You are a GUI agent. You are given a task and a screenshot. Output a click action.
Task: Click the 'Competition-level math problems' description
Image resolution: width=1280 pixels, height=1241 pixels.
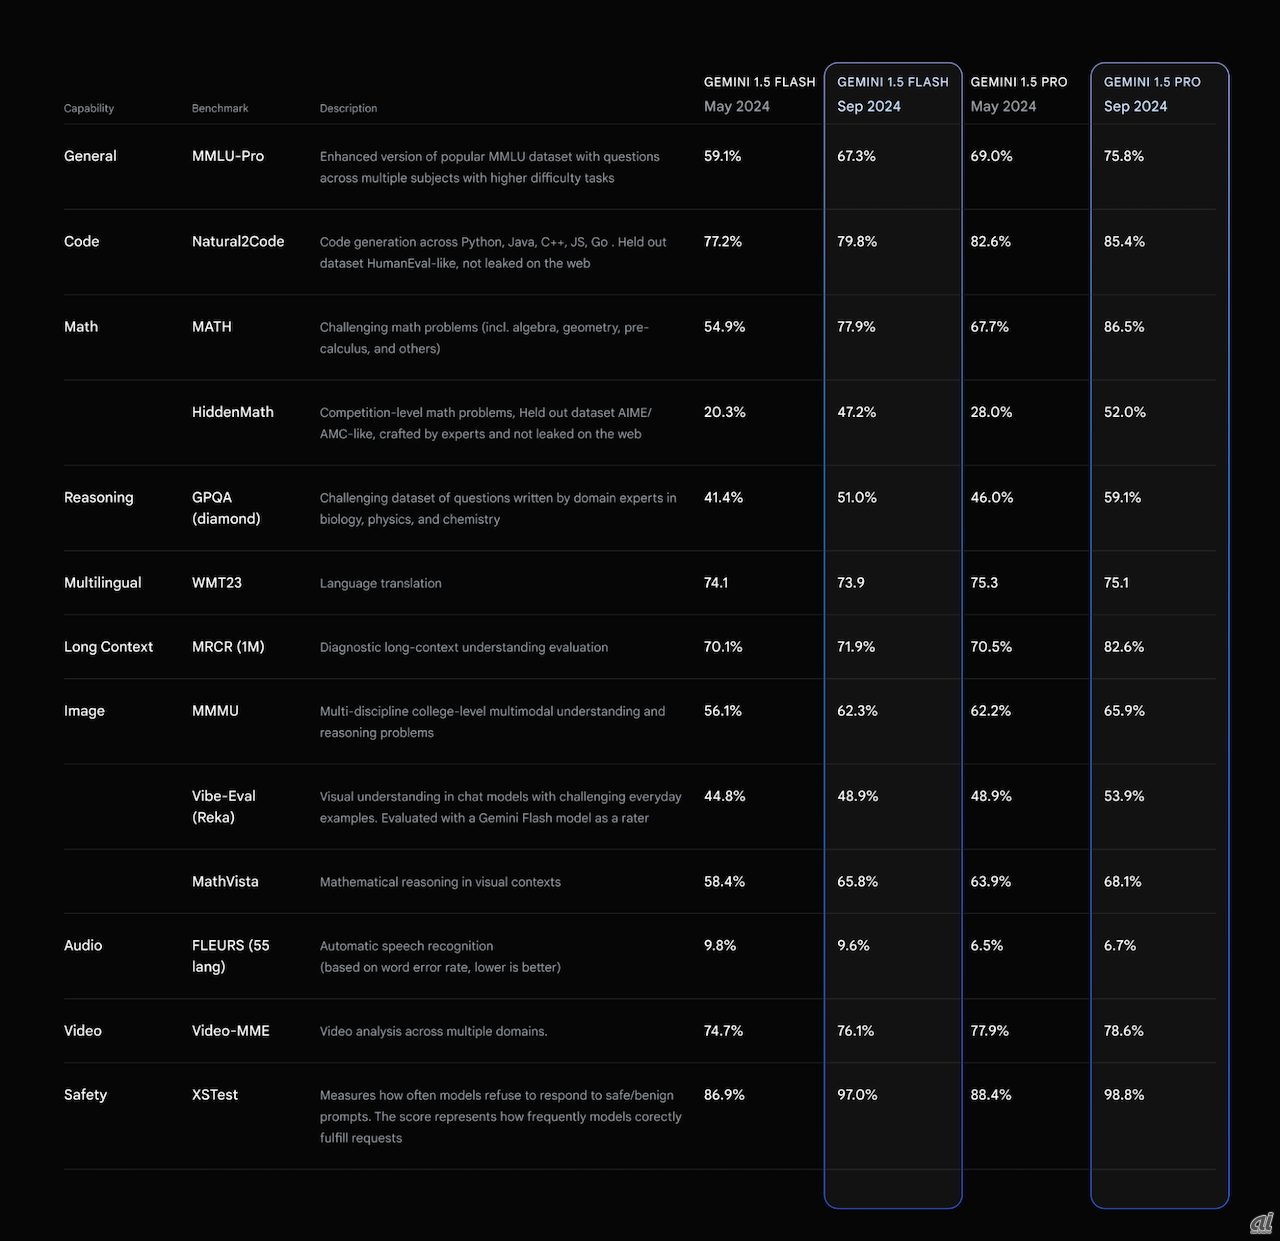click(486, 423)
